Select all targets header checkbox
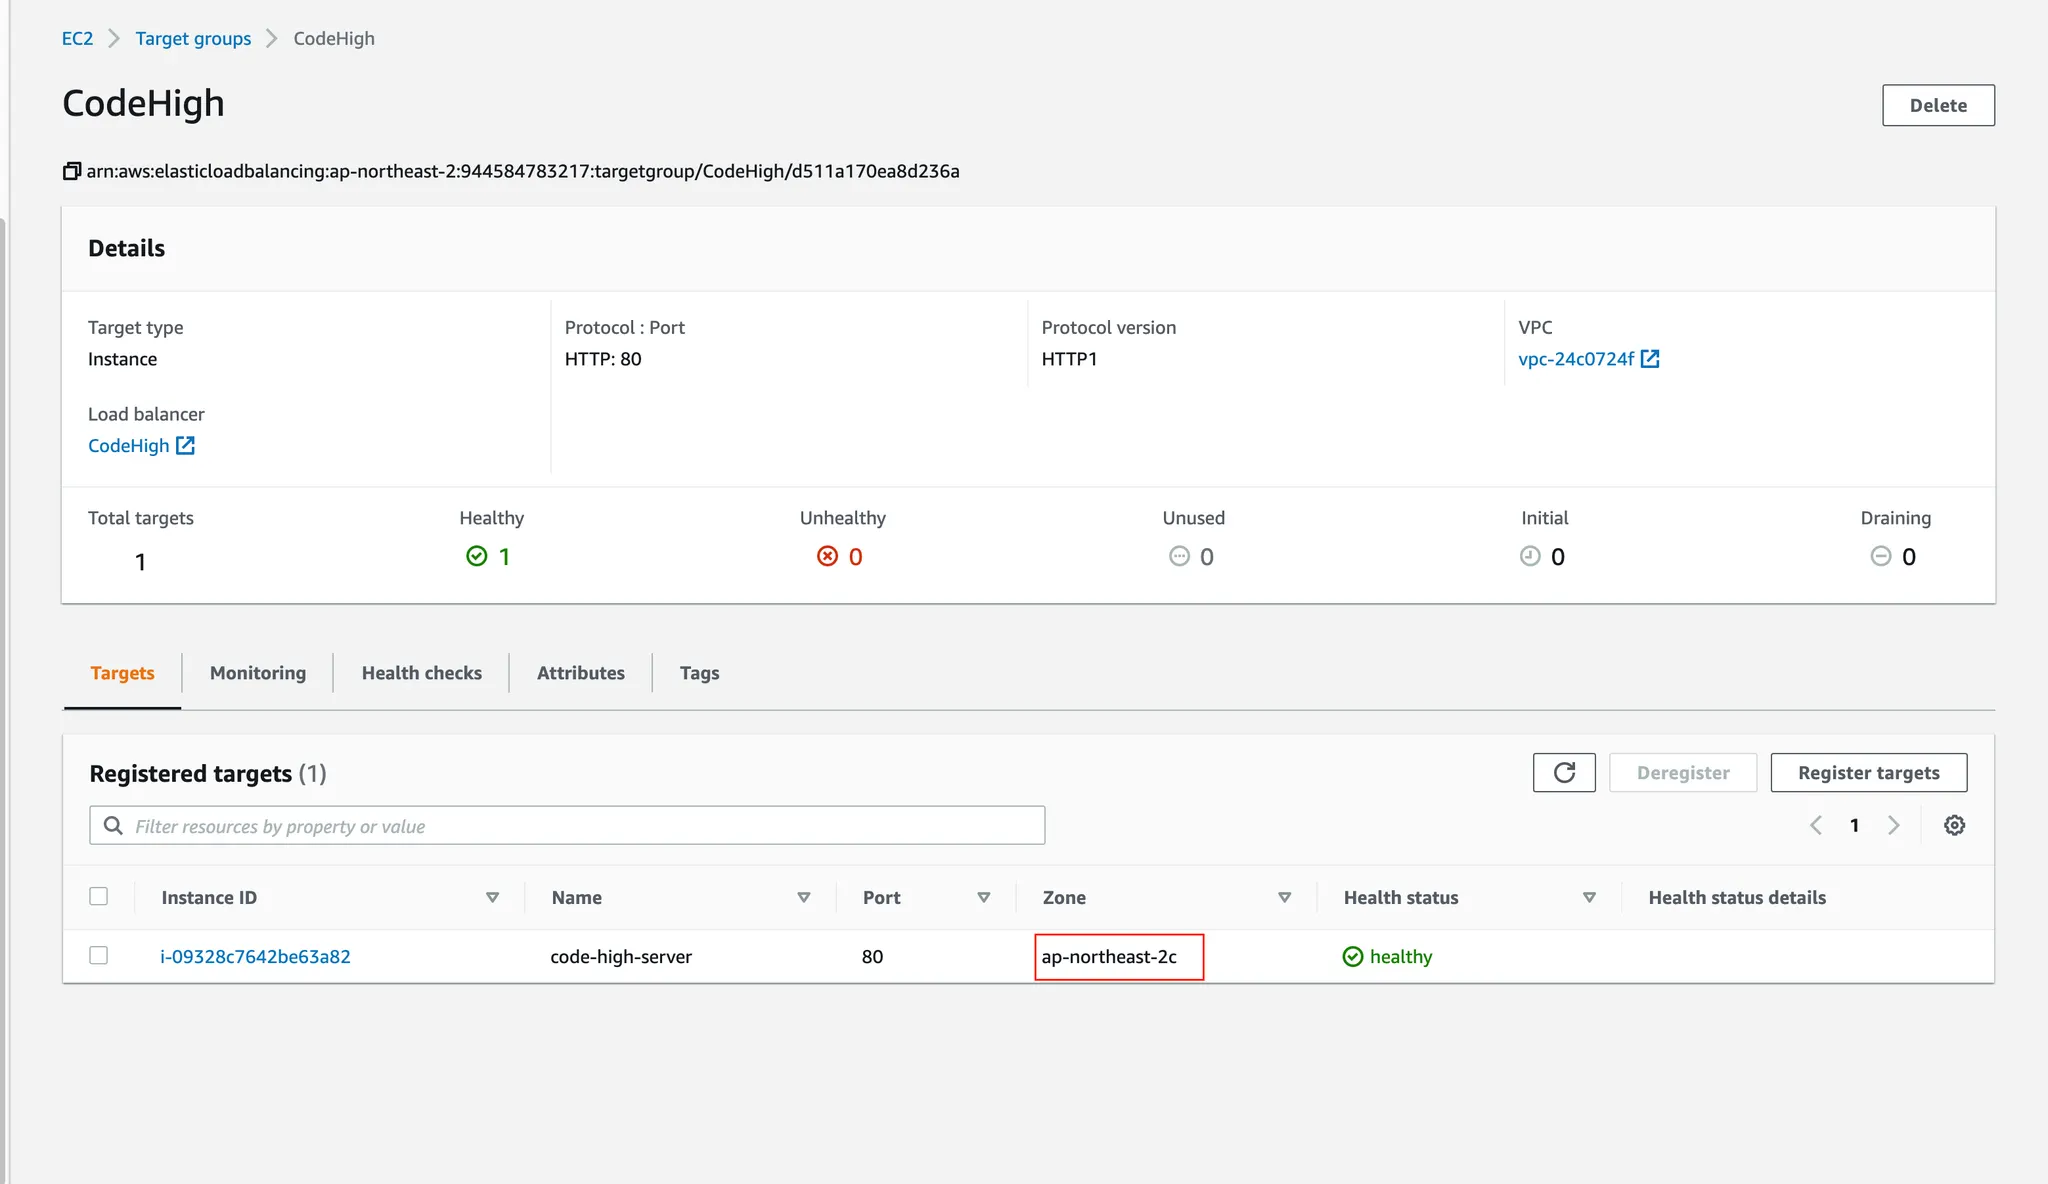Viewport: 2048px width, 1184px height. tap(98, 896)
